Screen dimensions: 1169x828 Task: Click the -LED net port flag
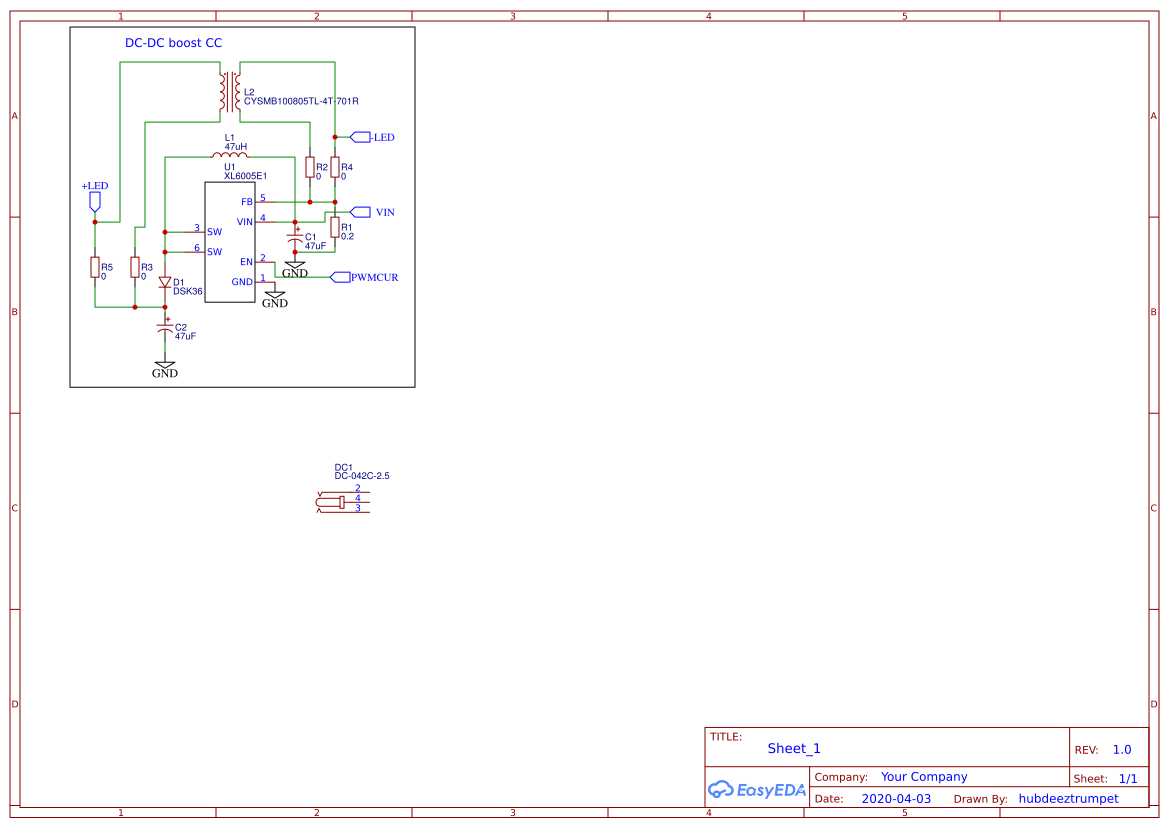[x=360, y=137]
